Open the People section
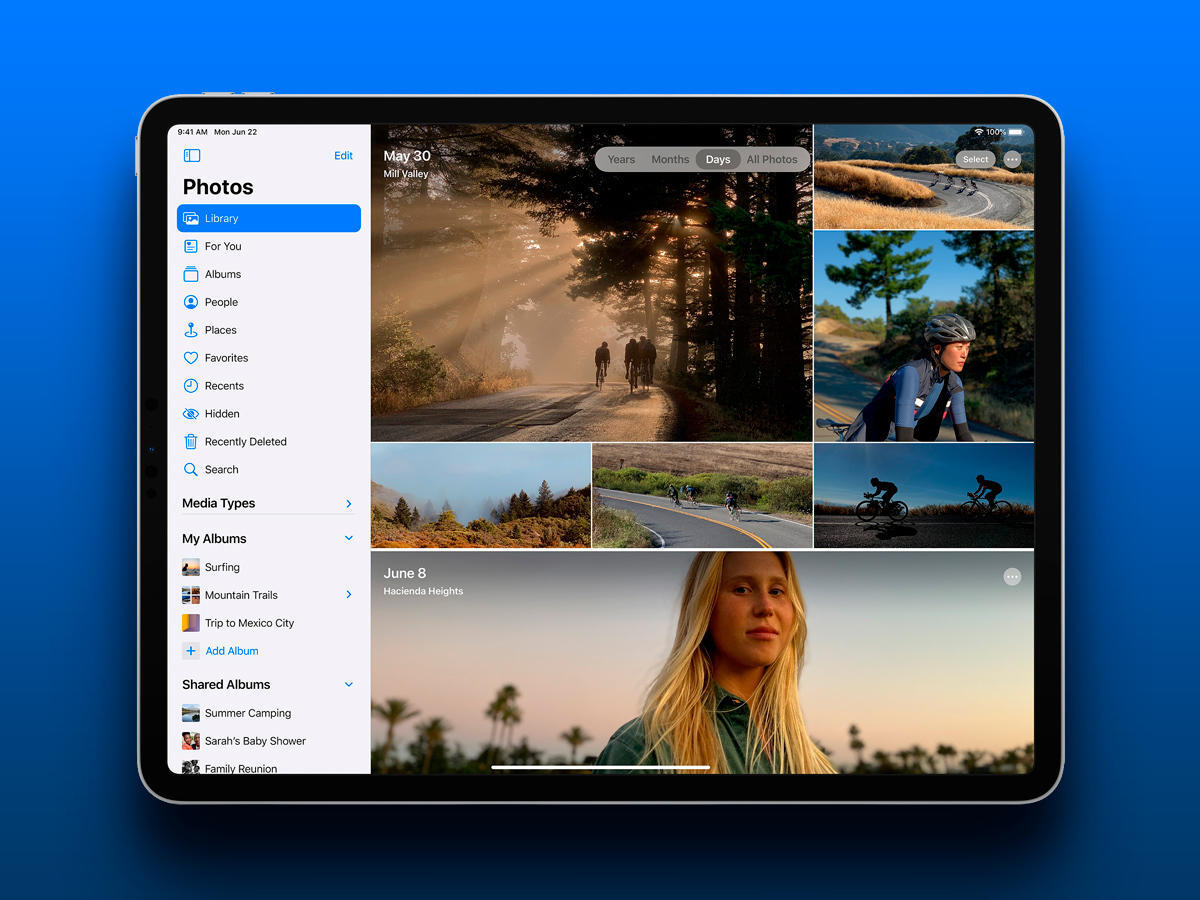The height and width of the screenshot is (900, 1200). click(221, 302)
